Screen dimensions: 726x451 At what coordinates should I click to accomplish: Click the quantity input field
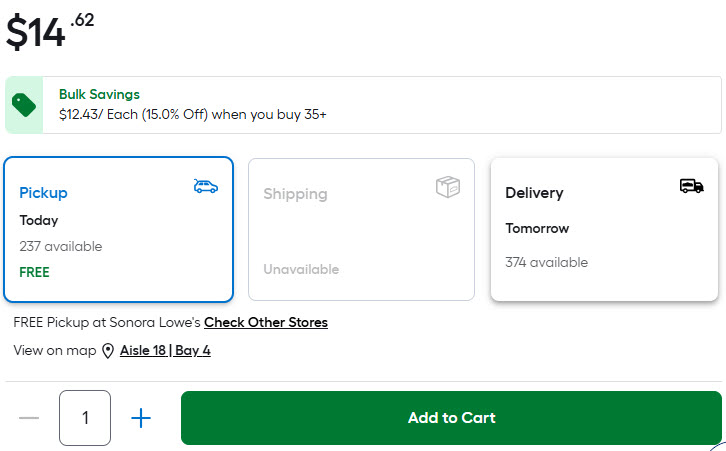(85, 418)
